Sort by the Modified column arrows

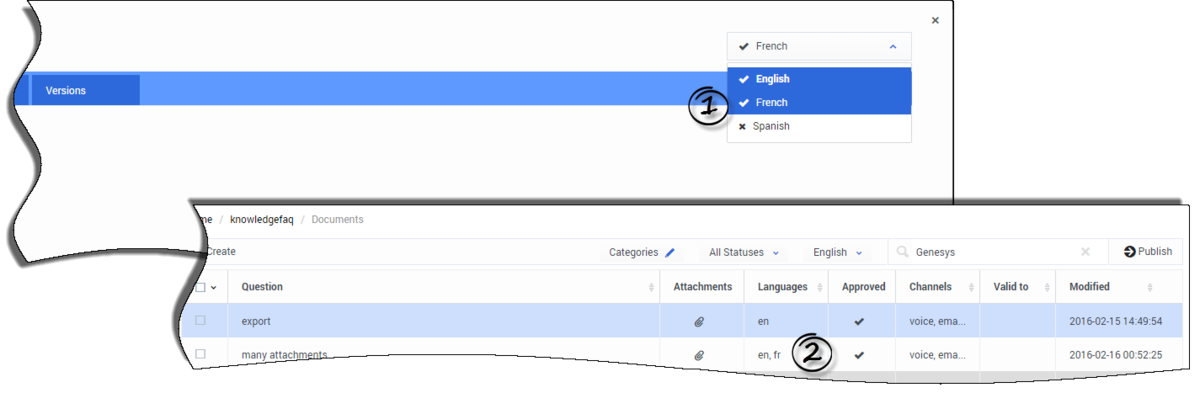point(1150,287)
